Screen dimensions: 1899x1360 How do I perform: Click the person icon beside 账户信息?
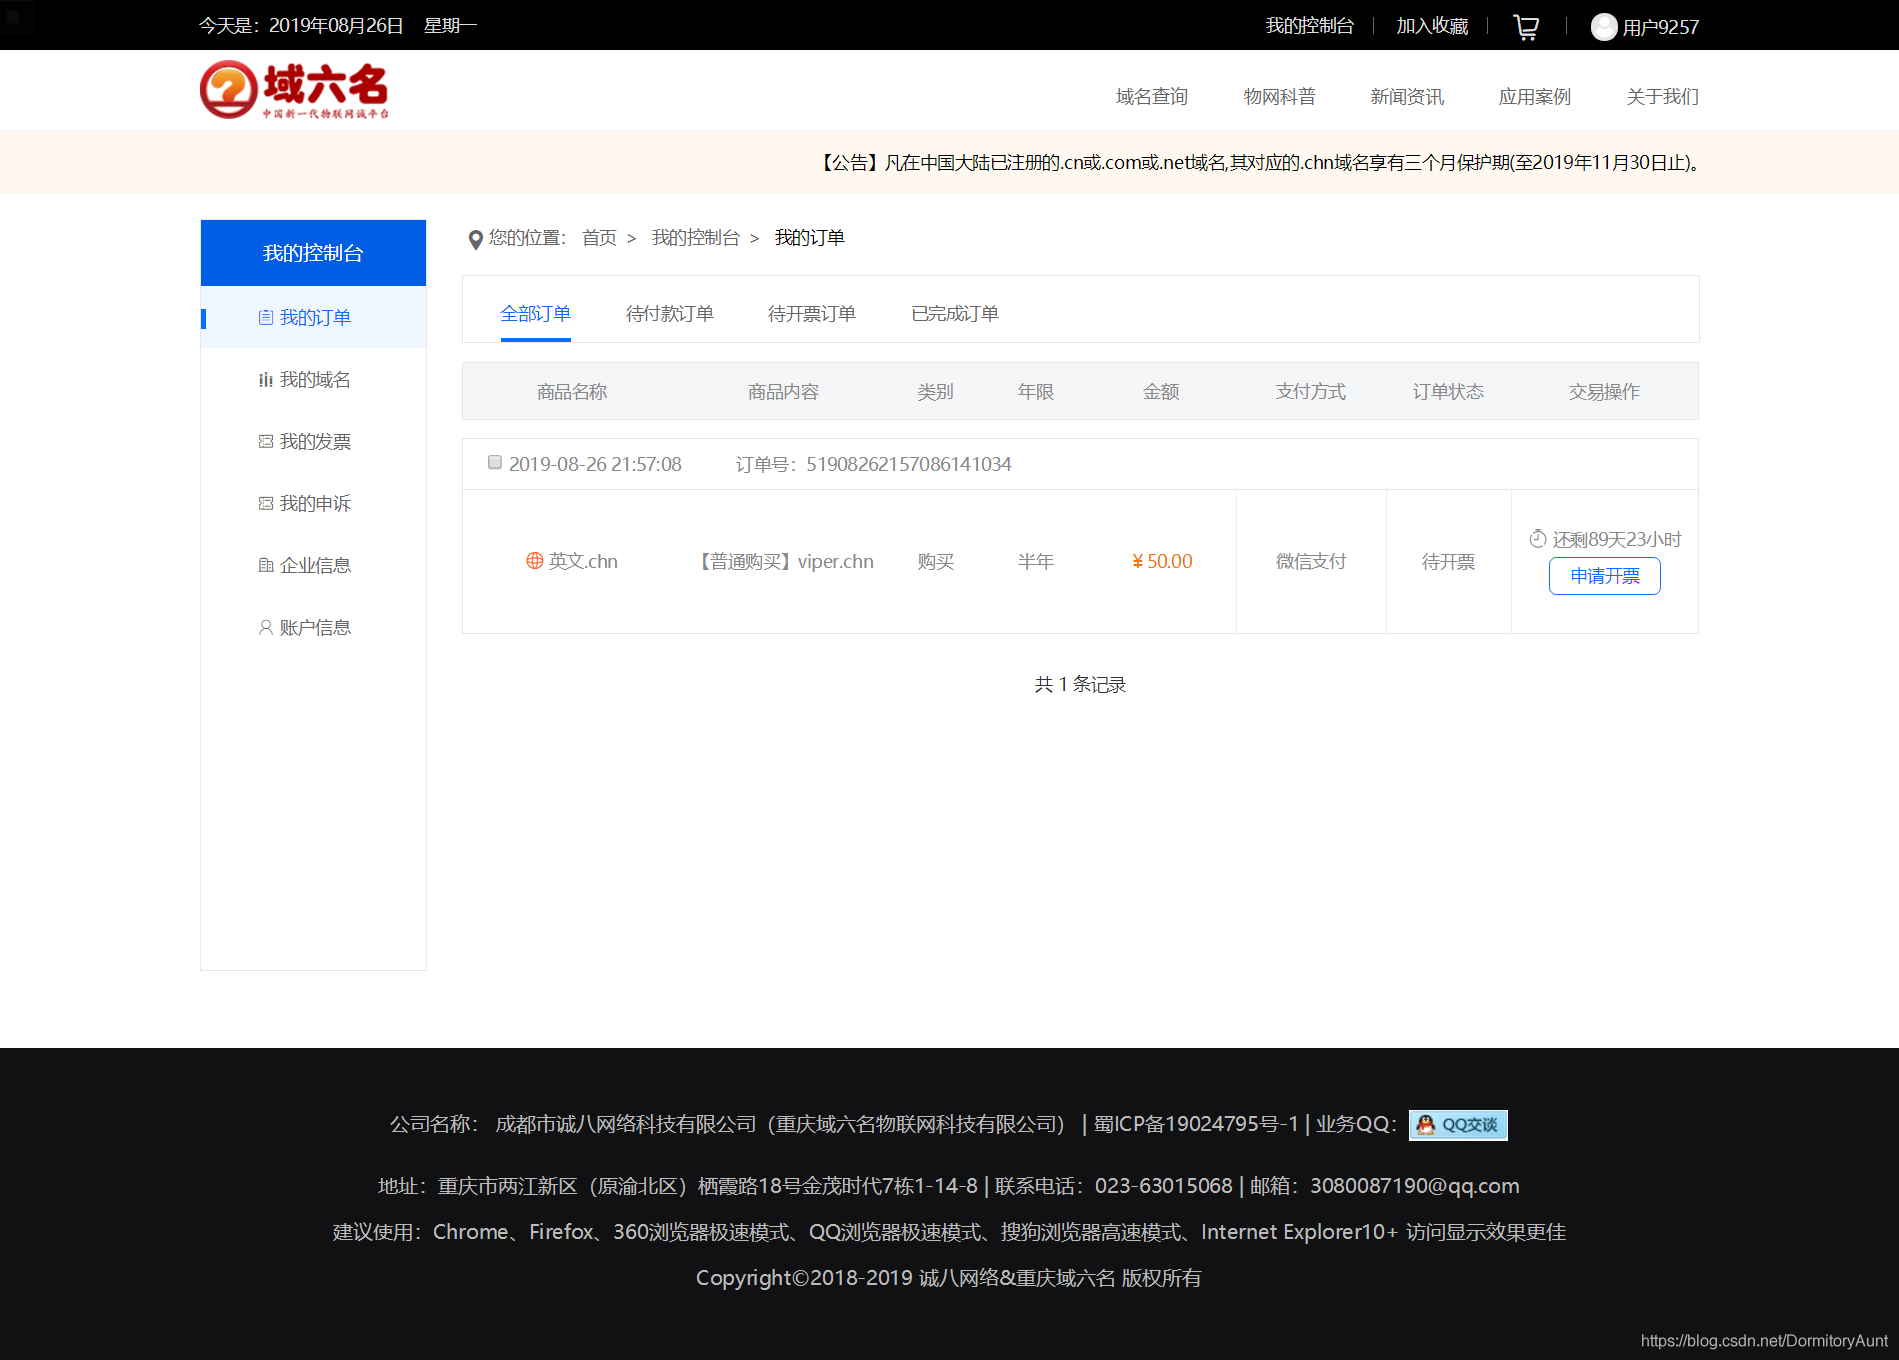264,627
